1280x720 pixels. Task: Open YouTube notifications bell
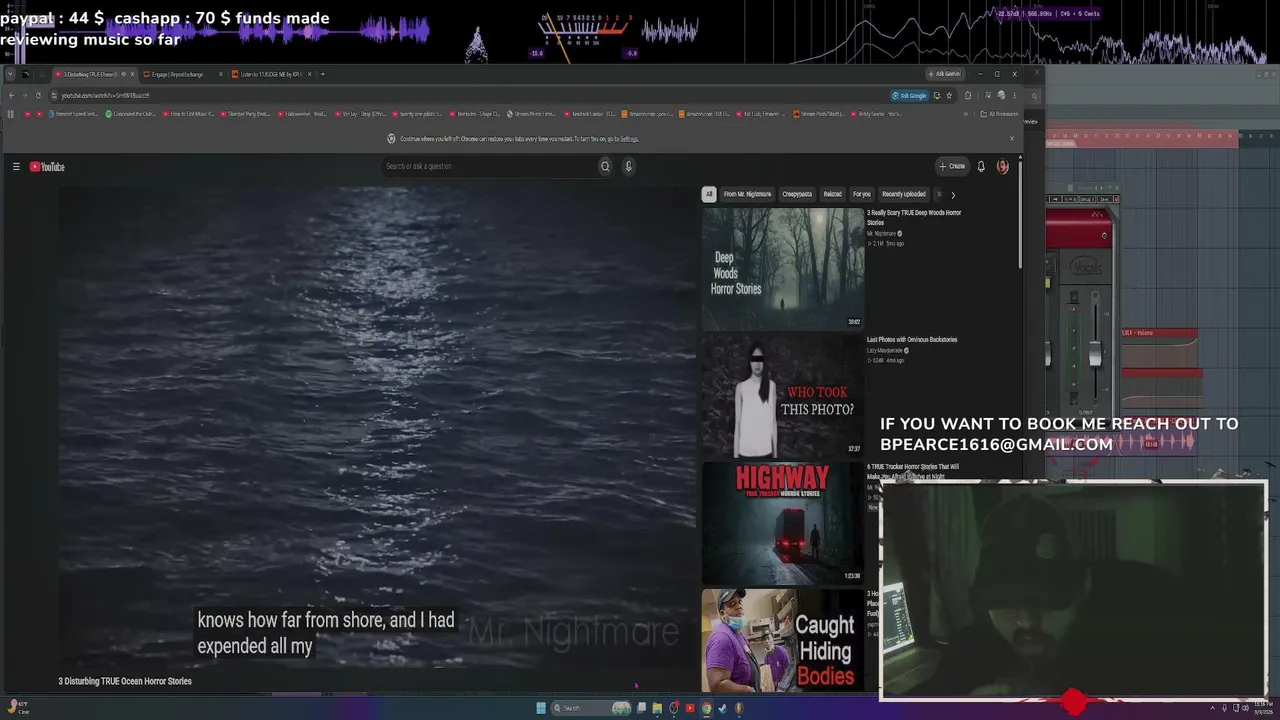coord(981,167)
